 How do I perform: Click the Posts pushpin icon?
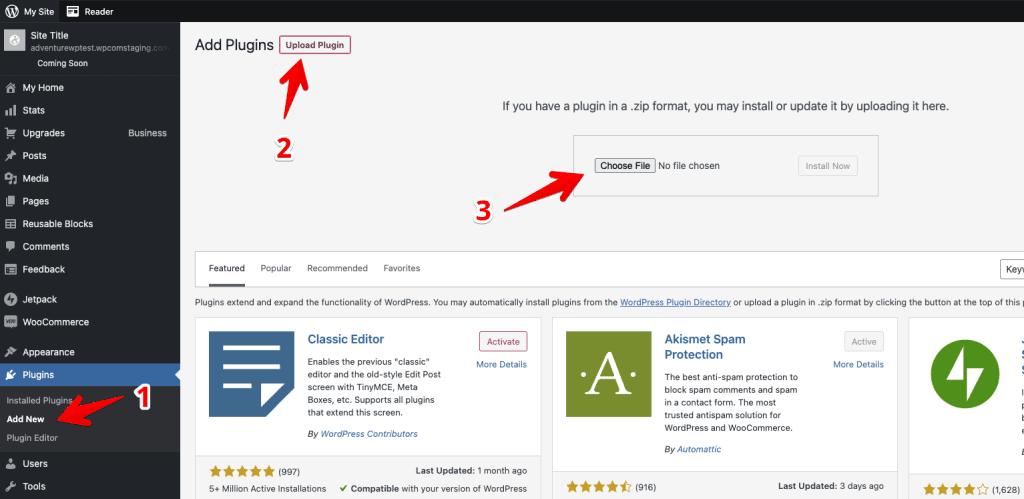click(10, 156)
